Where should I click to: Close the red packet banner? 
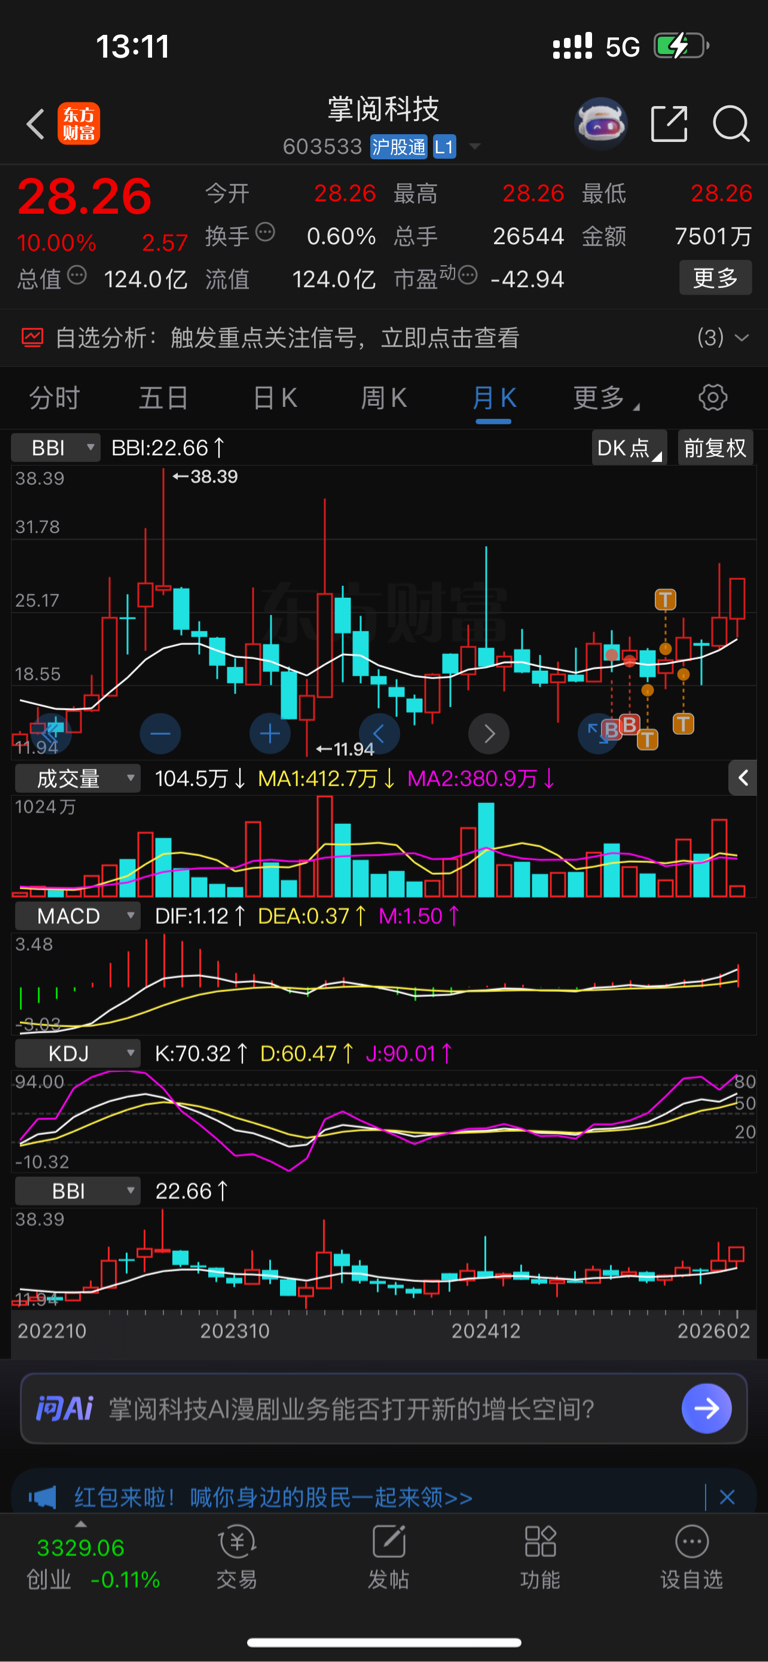pos(727,1497)
